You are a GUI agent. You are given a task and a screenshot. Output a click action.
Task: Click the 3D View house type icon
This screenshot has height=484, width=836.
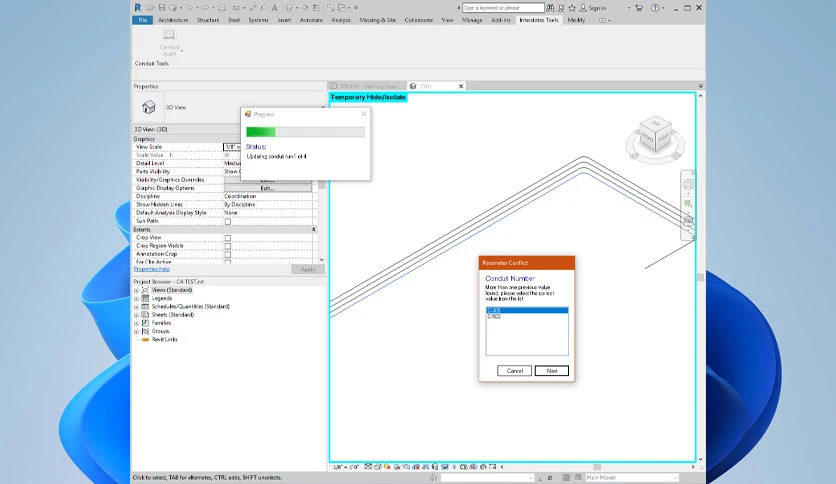pos(149,107)
